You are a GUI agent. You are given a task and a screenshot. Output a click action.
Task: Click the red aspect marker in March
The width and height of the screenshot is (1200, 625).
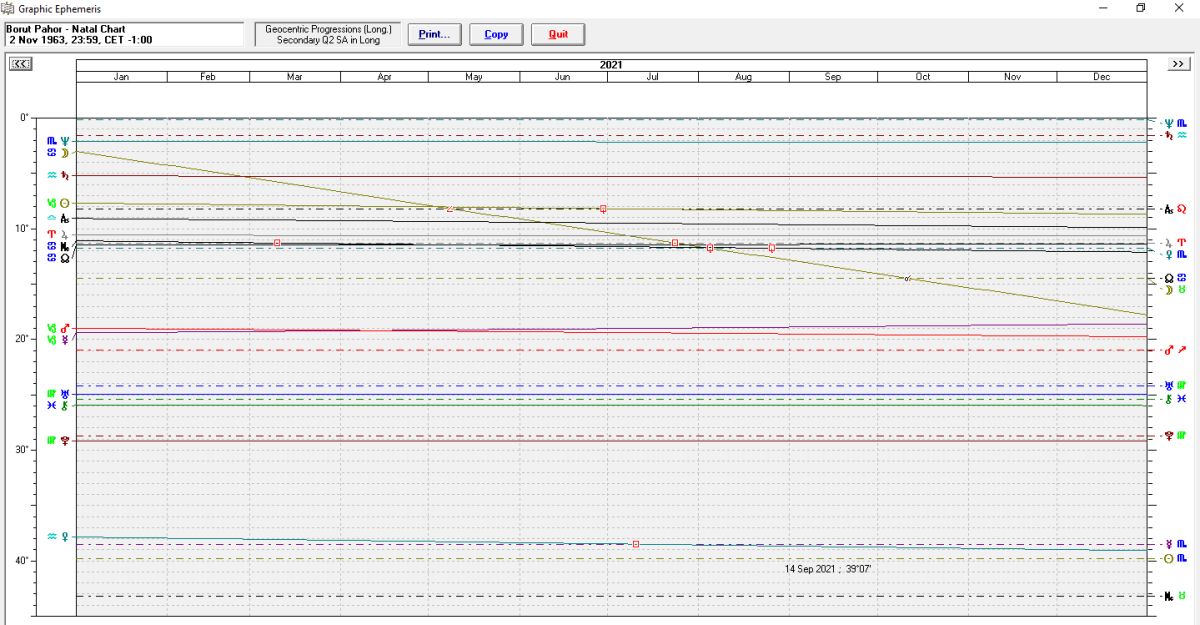277,243
